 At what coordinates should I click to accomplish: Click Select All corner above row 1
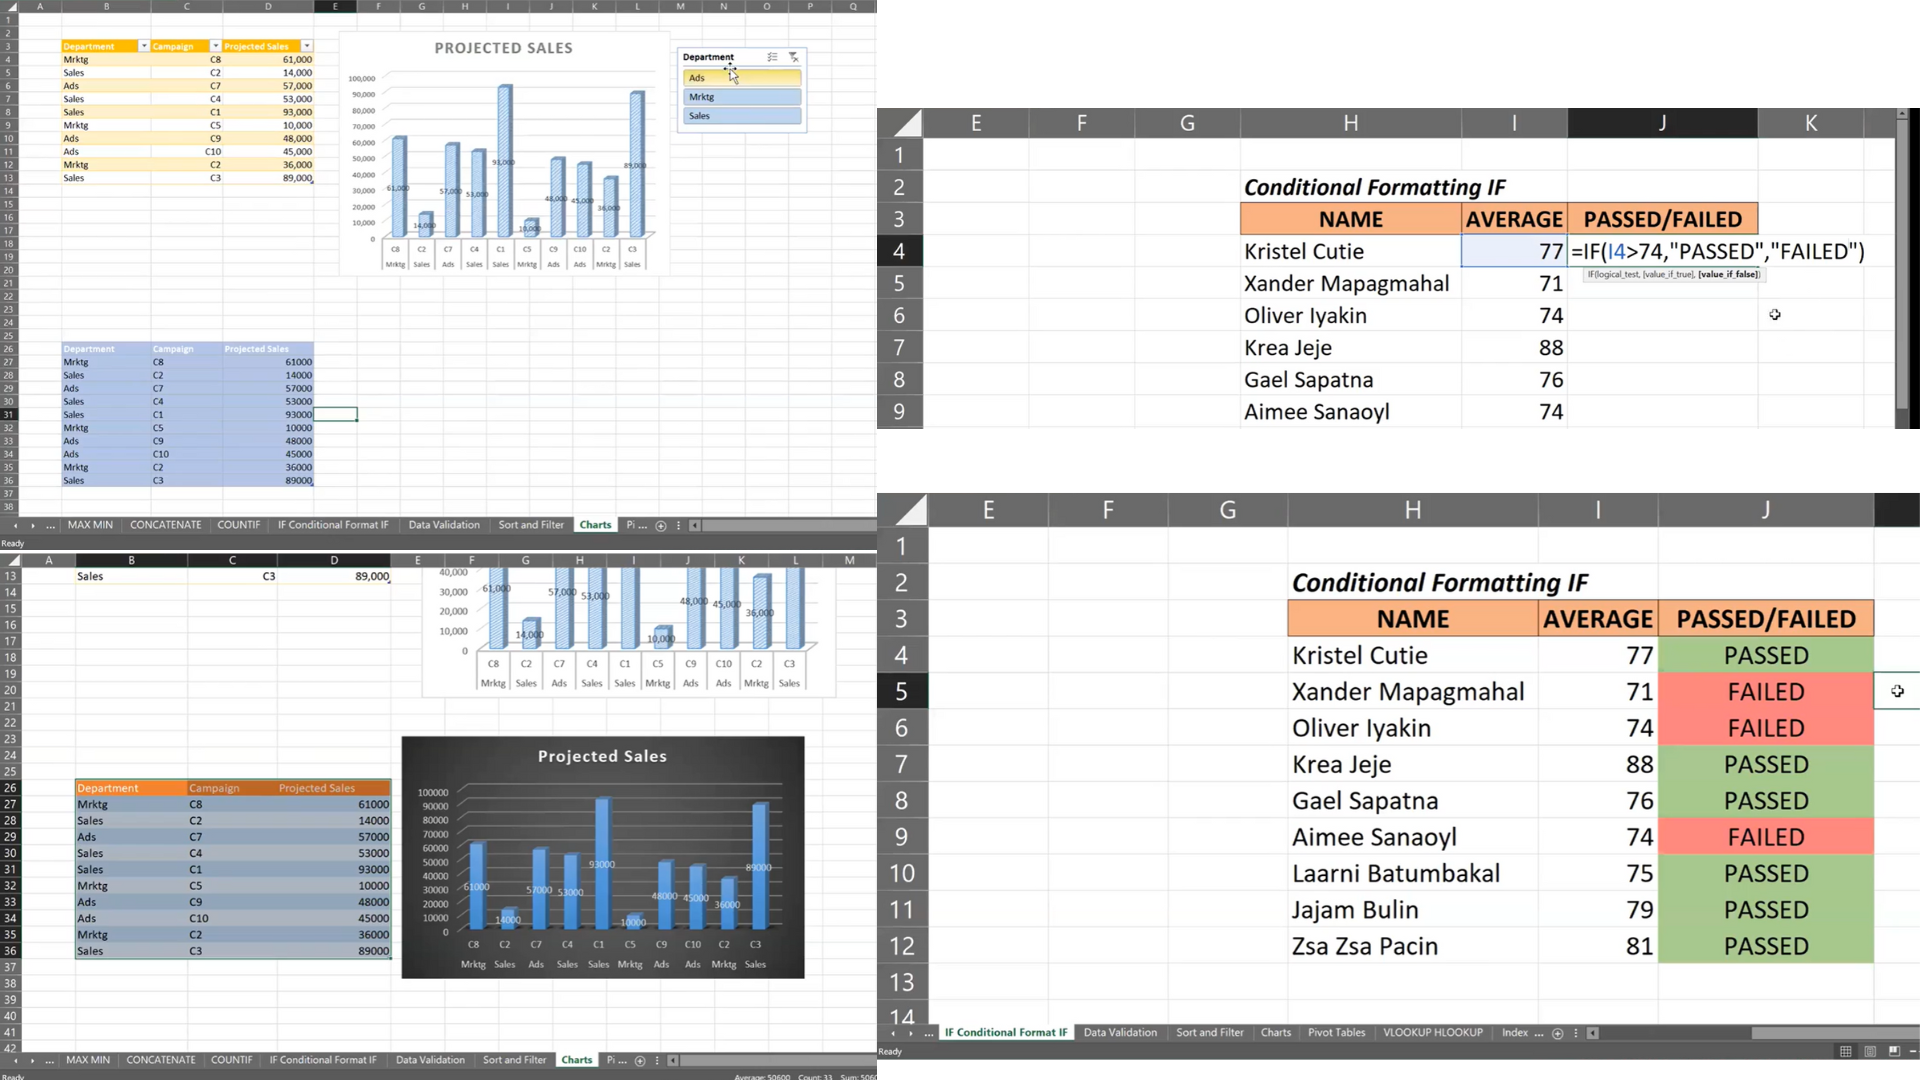tap(908, 511)
